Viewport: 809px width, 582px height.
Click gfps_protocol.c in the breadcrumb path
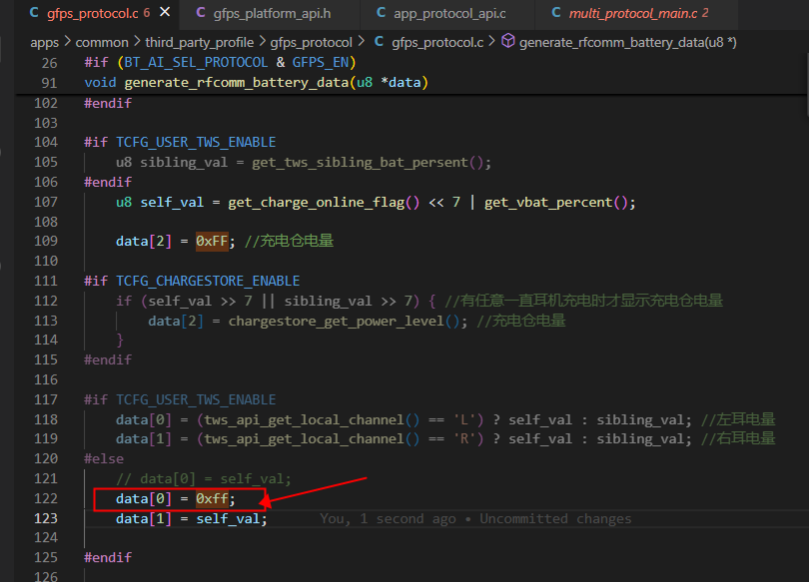pyautogui.click(x=438, y=42)
